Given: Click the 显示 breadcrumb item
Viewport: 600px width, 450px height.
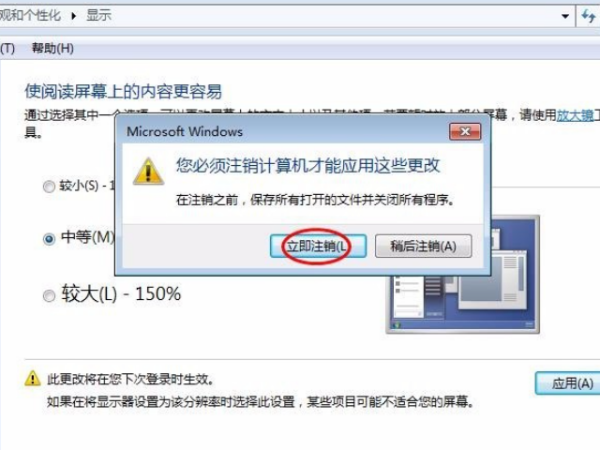Looking at the screenshot, I should pos(99,16).
